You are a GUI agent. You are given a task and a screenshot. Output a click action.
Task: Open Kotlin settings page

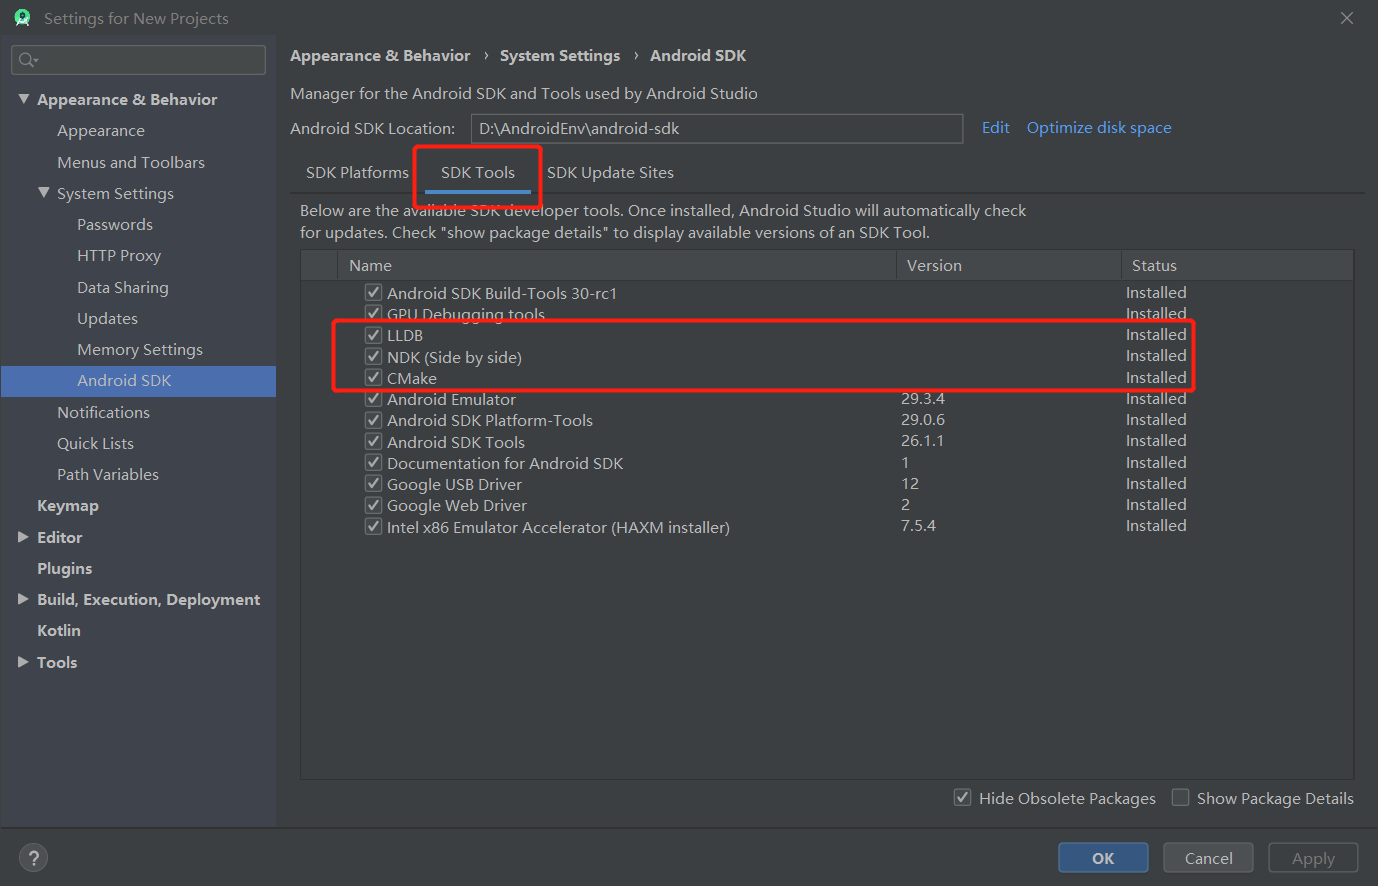(59, 631)
